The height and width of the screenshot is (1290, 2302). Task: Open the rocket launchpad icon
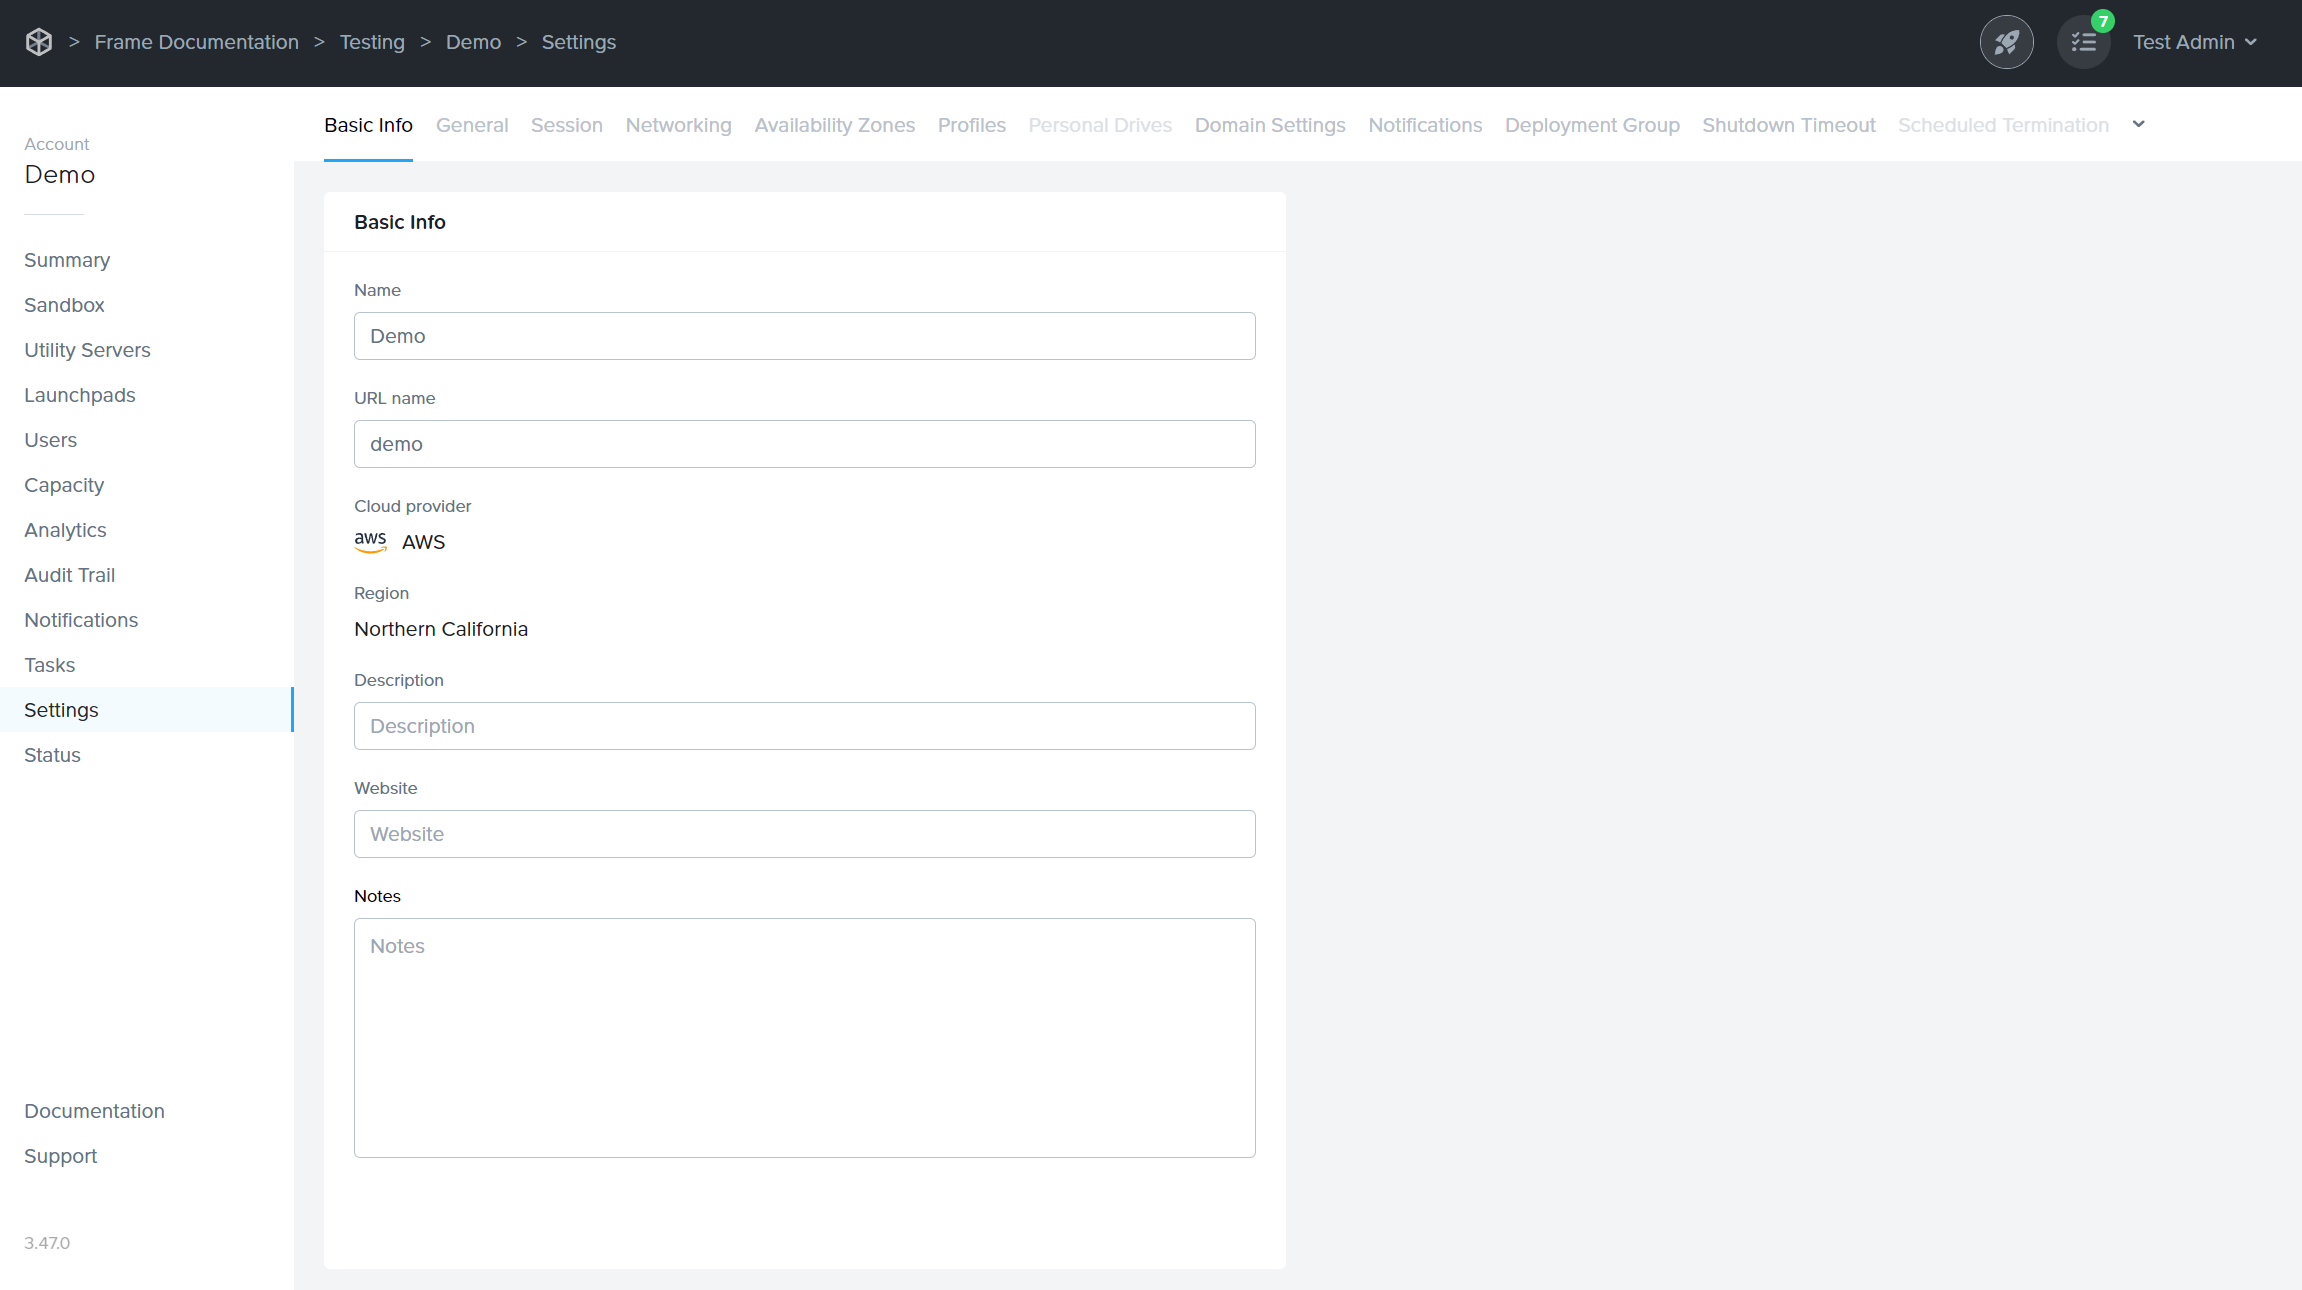[x=2006, y=42]
